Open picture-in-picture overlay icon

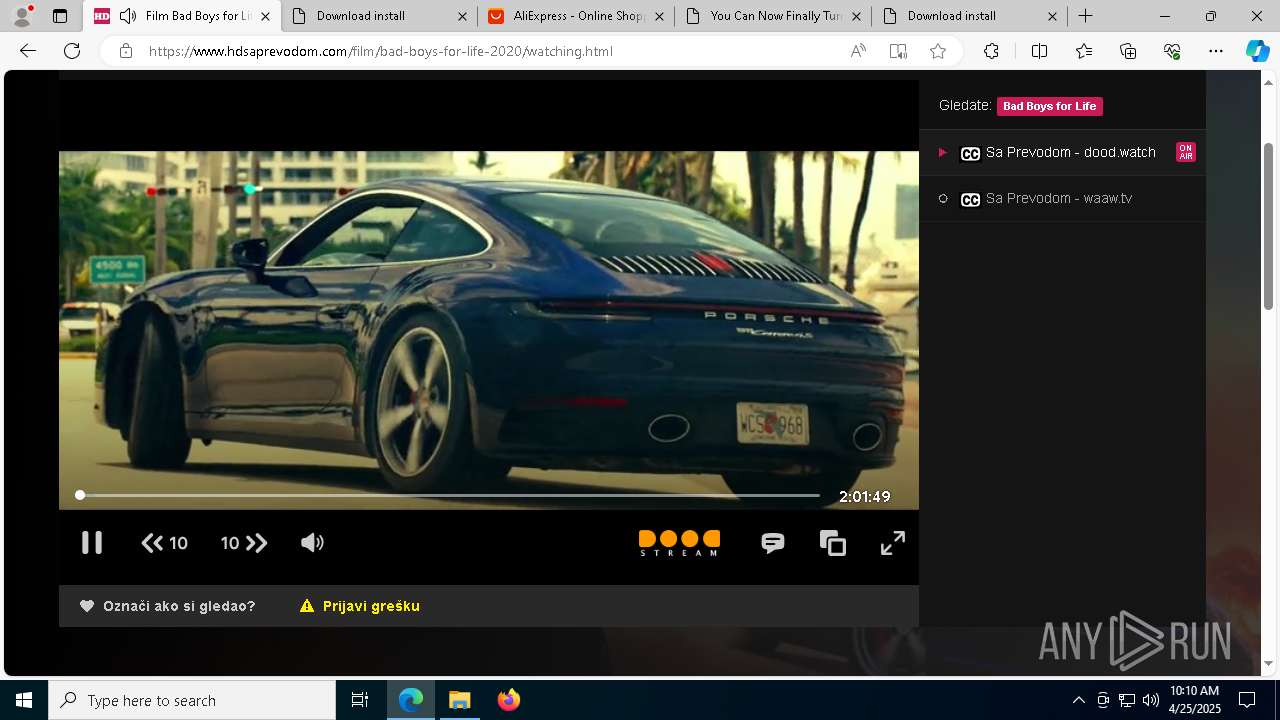833,543
